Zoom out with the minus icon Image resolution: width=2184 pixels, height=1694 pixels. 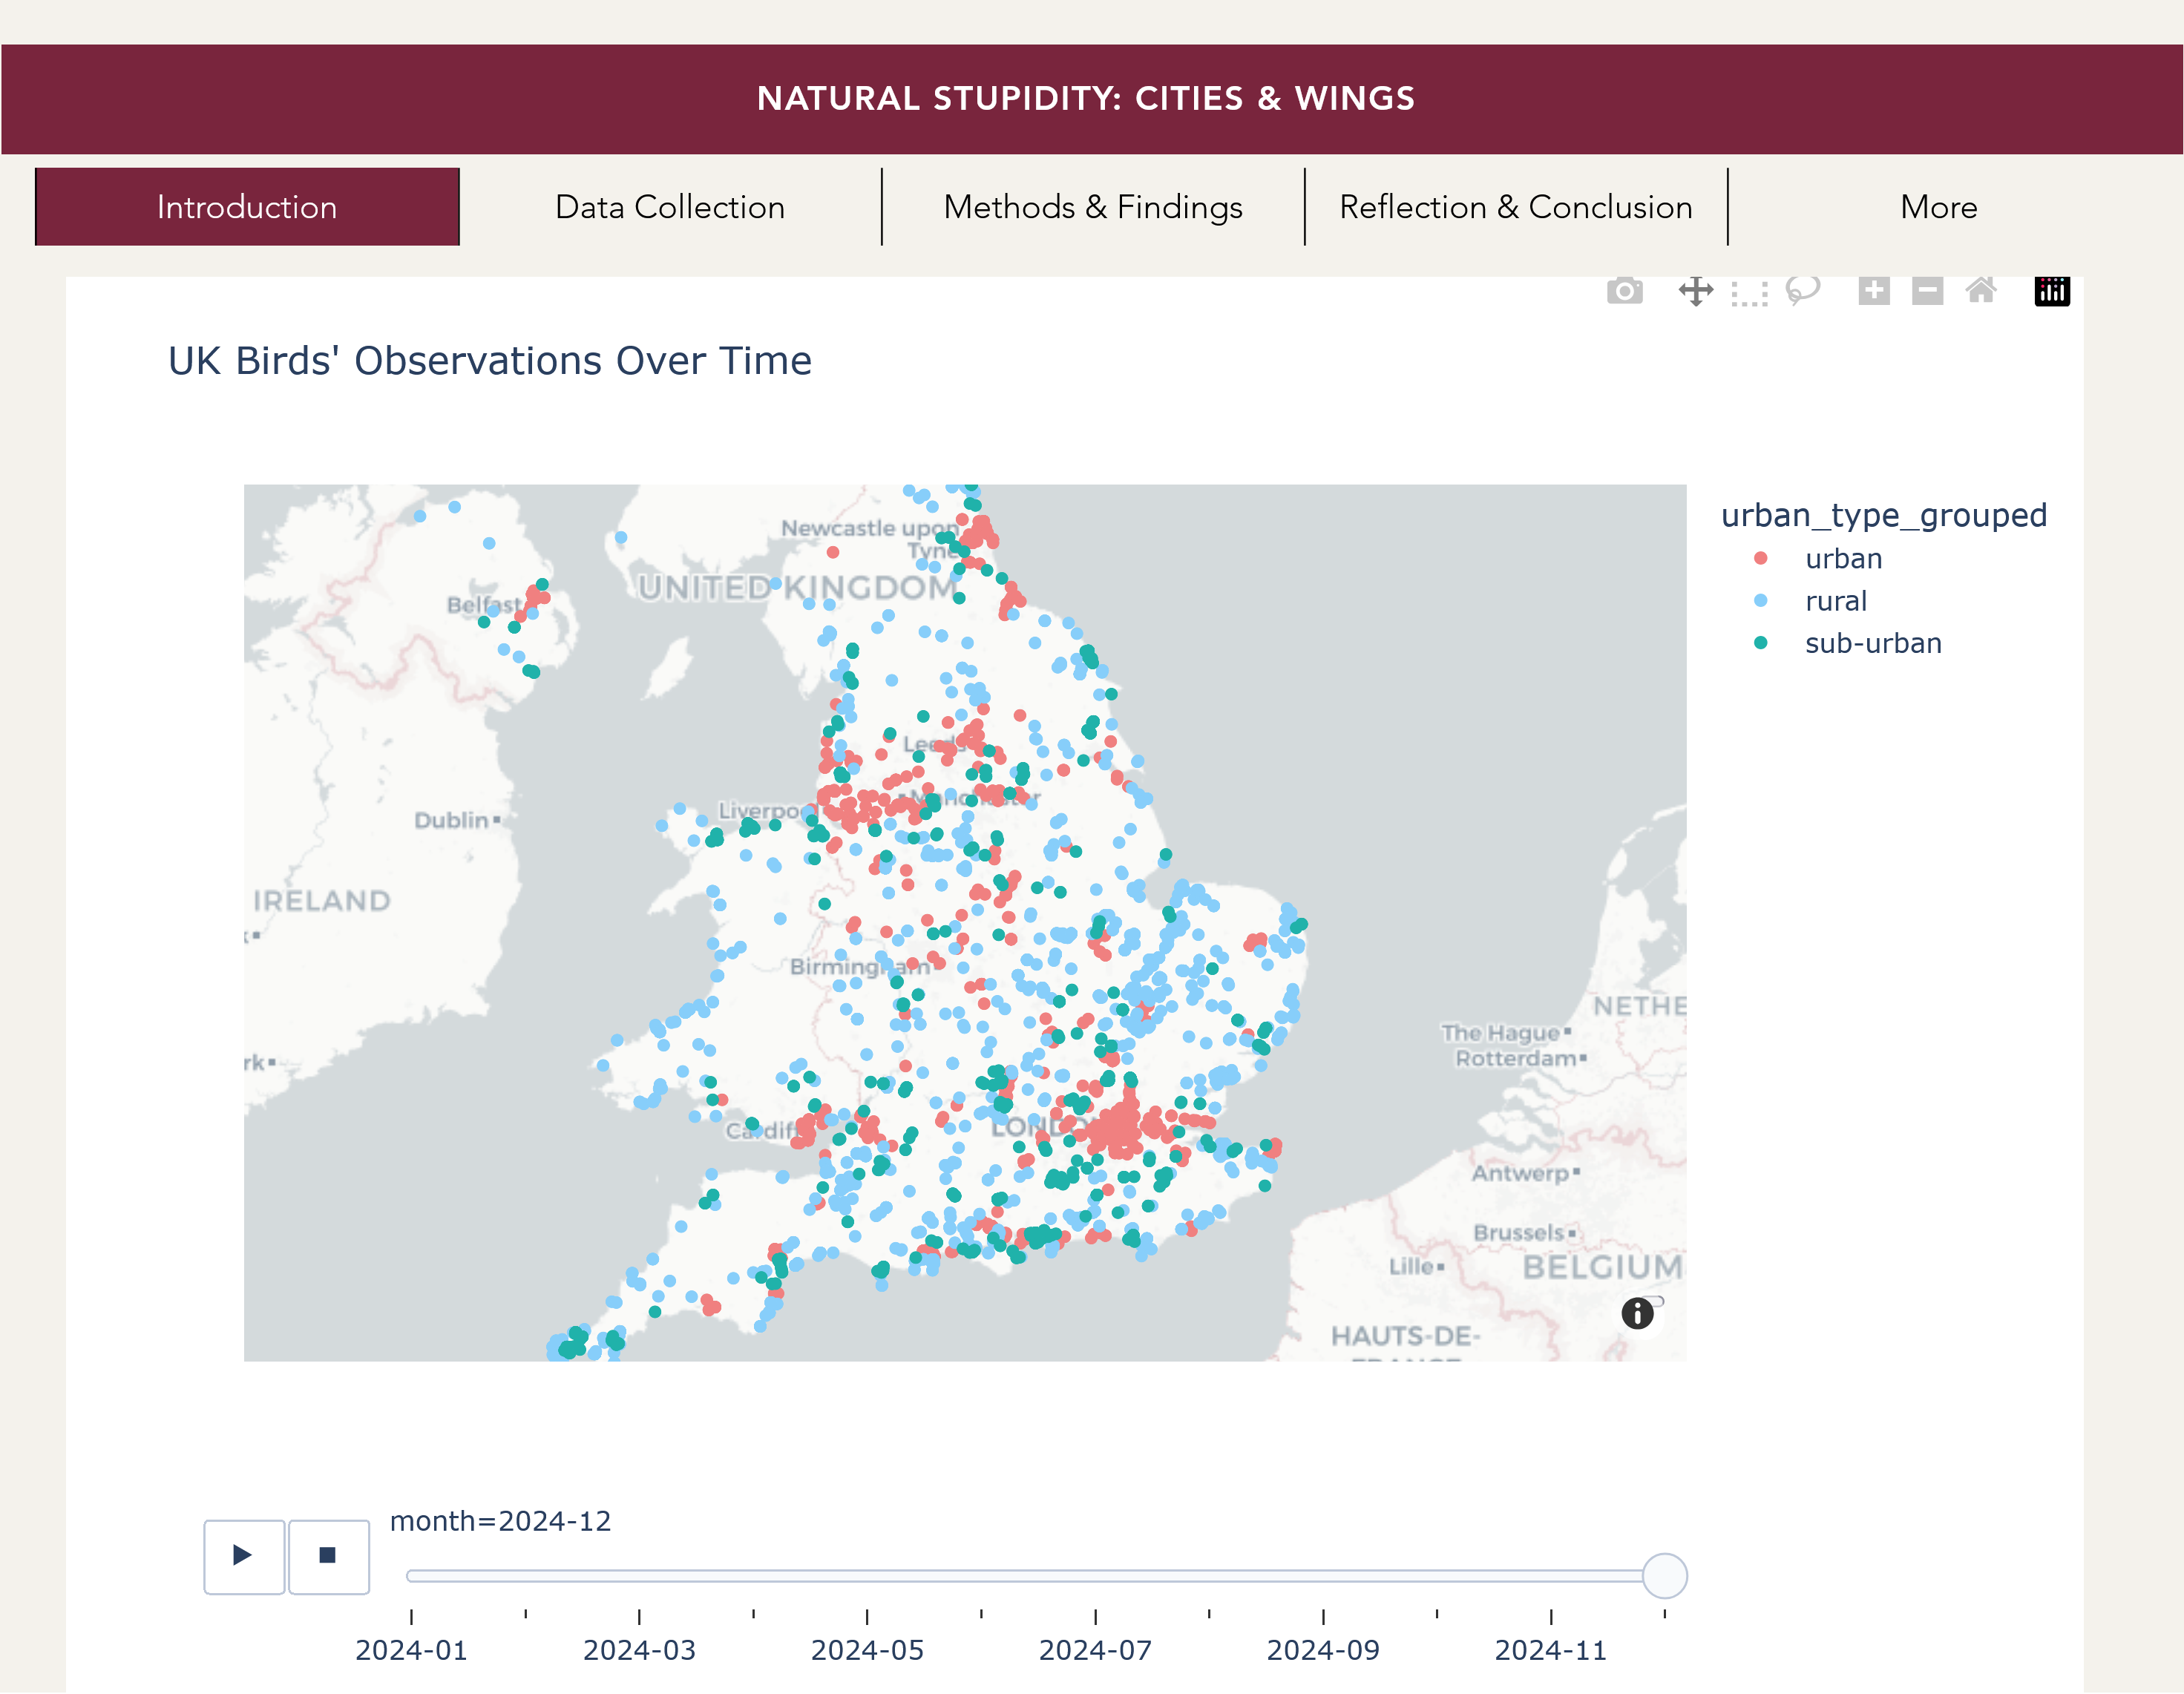tap(1927, 291)
